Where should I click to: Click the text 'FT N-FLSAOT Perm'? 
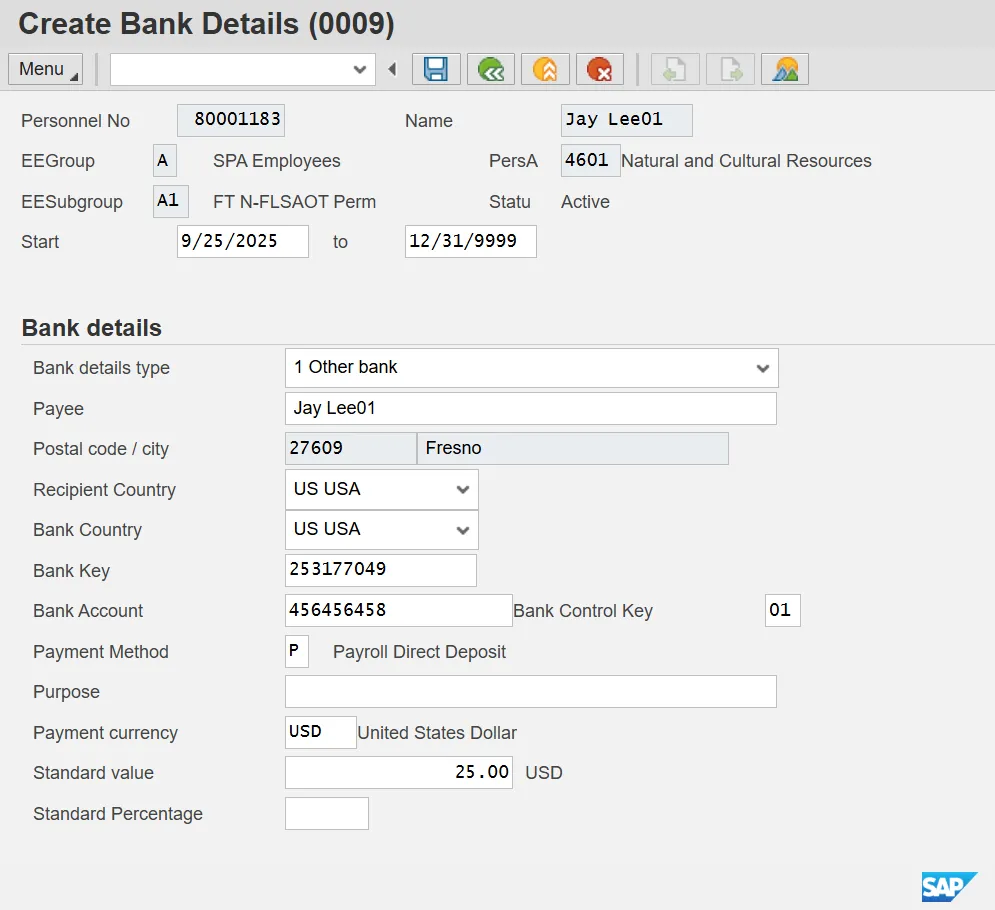pyautogui.click(x=294, y=202)
